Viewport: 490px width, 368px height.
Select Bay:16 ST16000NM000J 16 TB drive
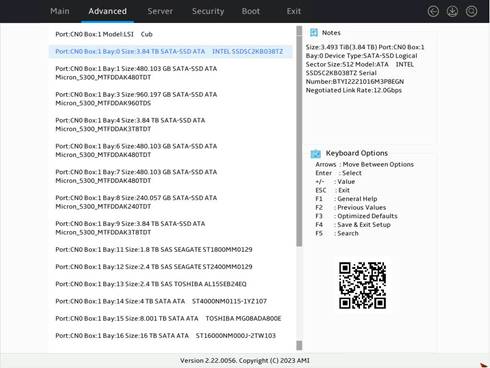165,336
